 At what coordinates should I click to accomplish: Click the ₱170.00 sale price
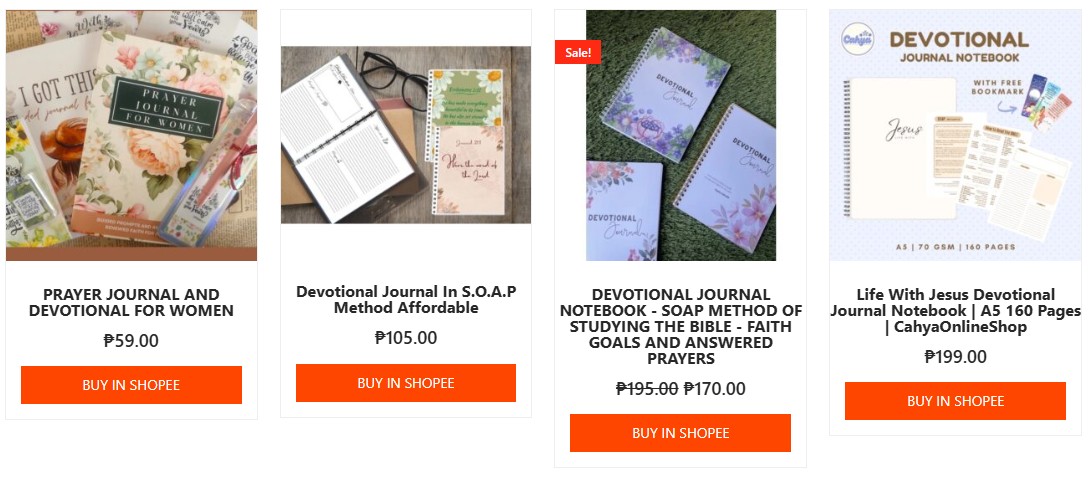coord(715,389)
